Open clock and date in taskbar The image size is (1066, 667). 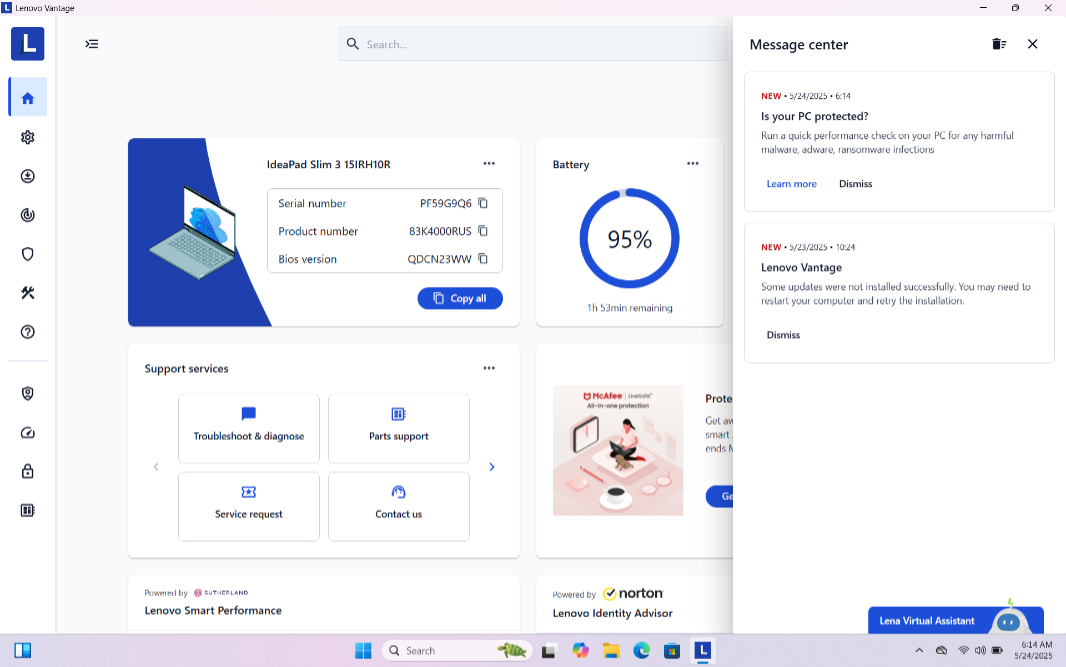point(1033,651)
